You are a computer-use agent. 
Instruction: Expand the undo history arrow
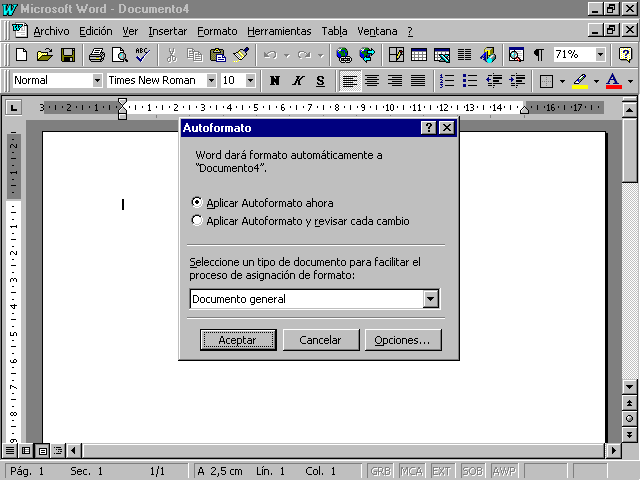pos(287,55)
